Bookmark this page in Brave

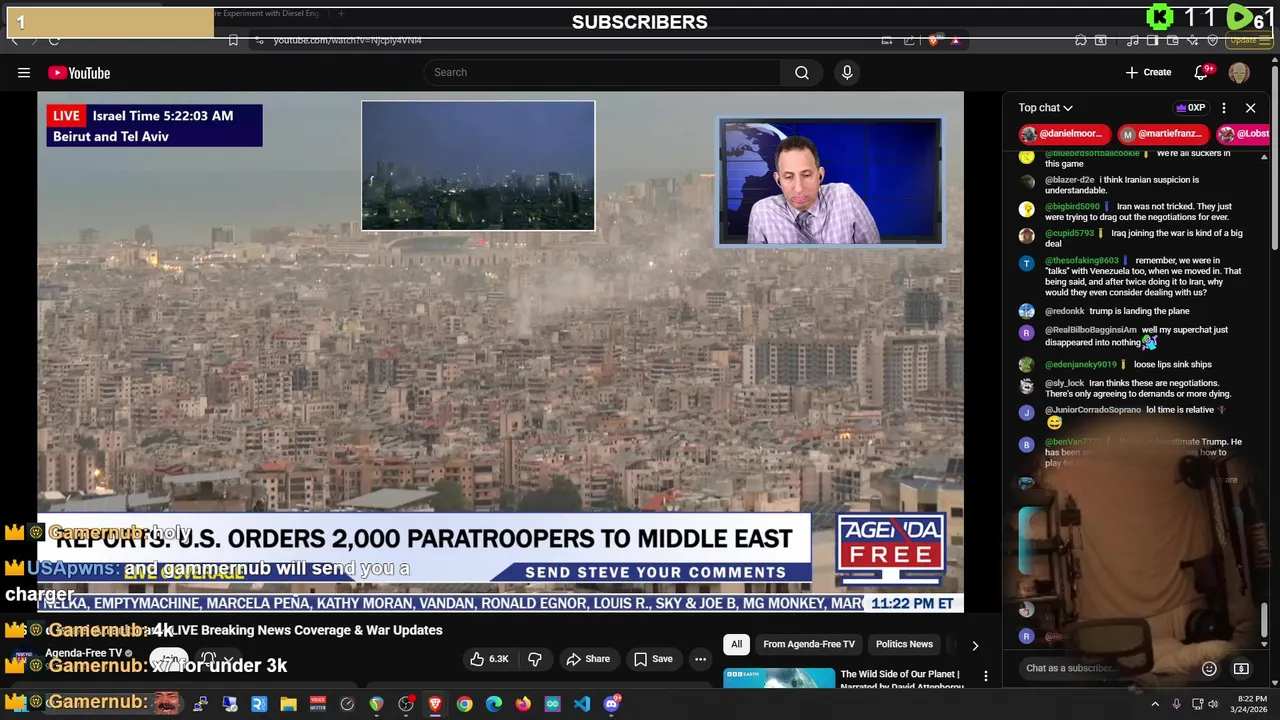[233, 40]
